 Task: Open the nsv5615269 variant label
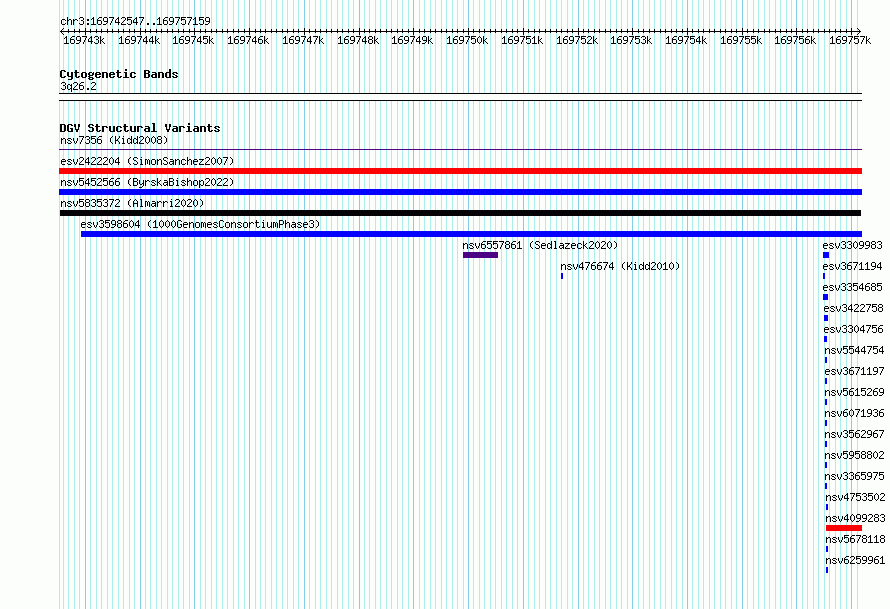854,392
